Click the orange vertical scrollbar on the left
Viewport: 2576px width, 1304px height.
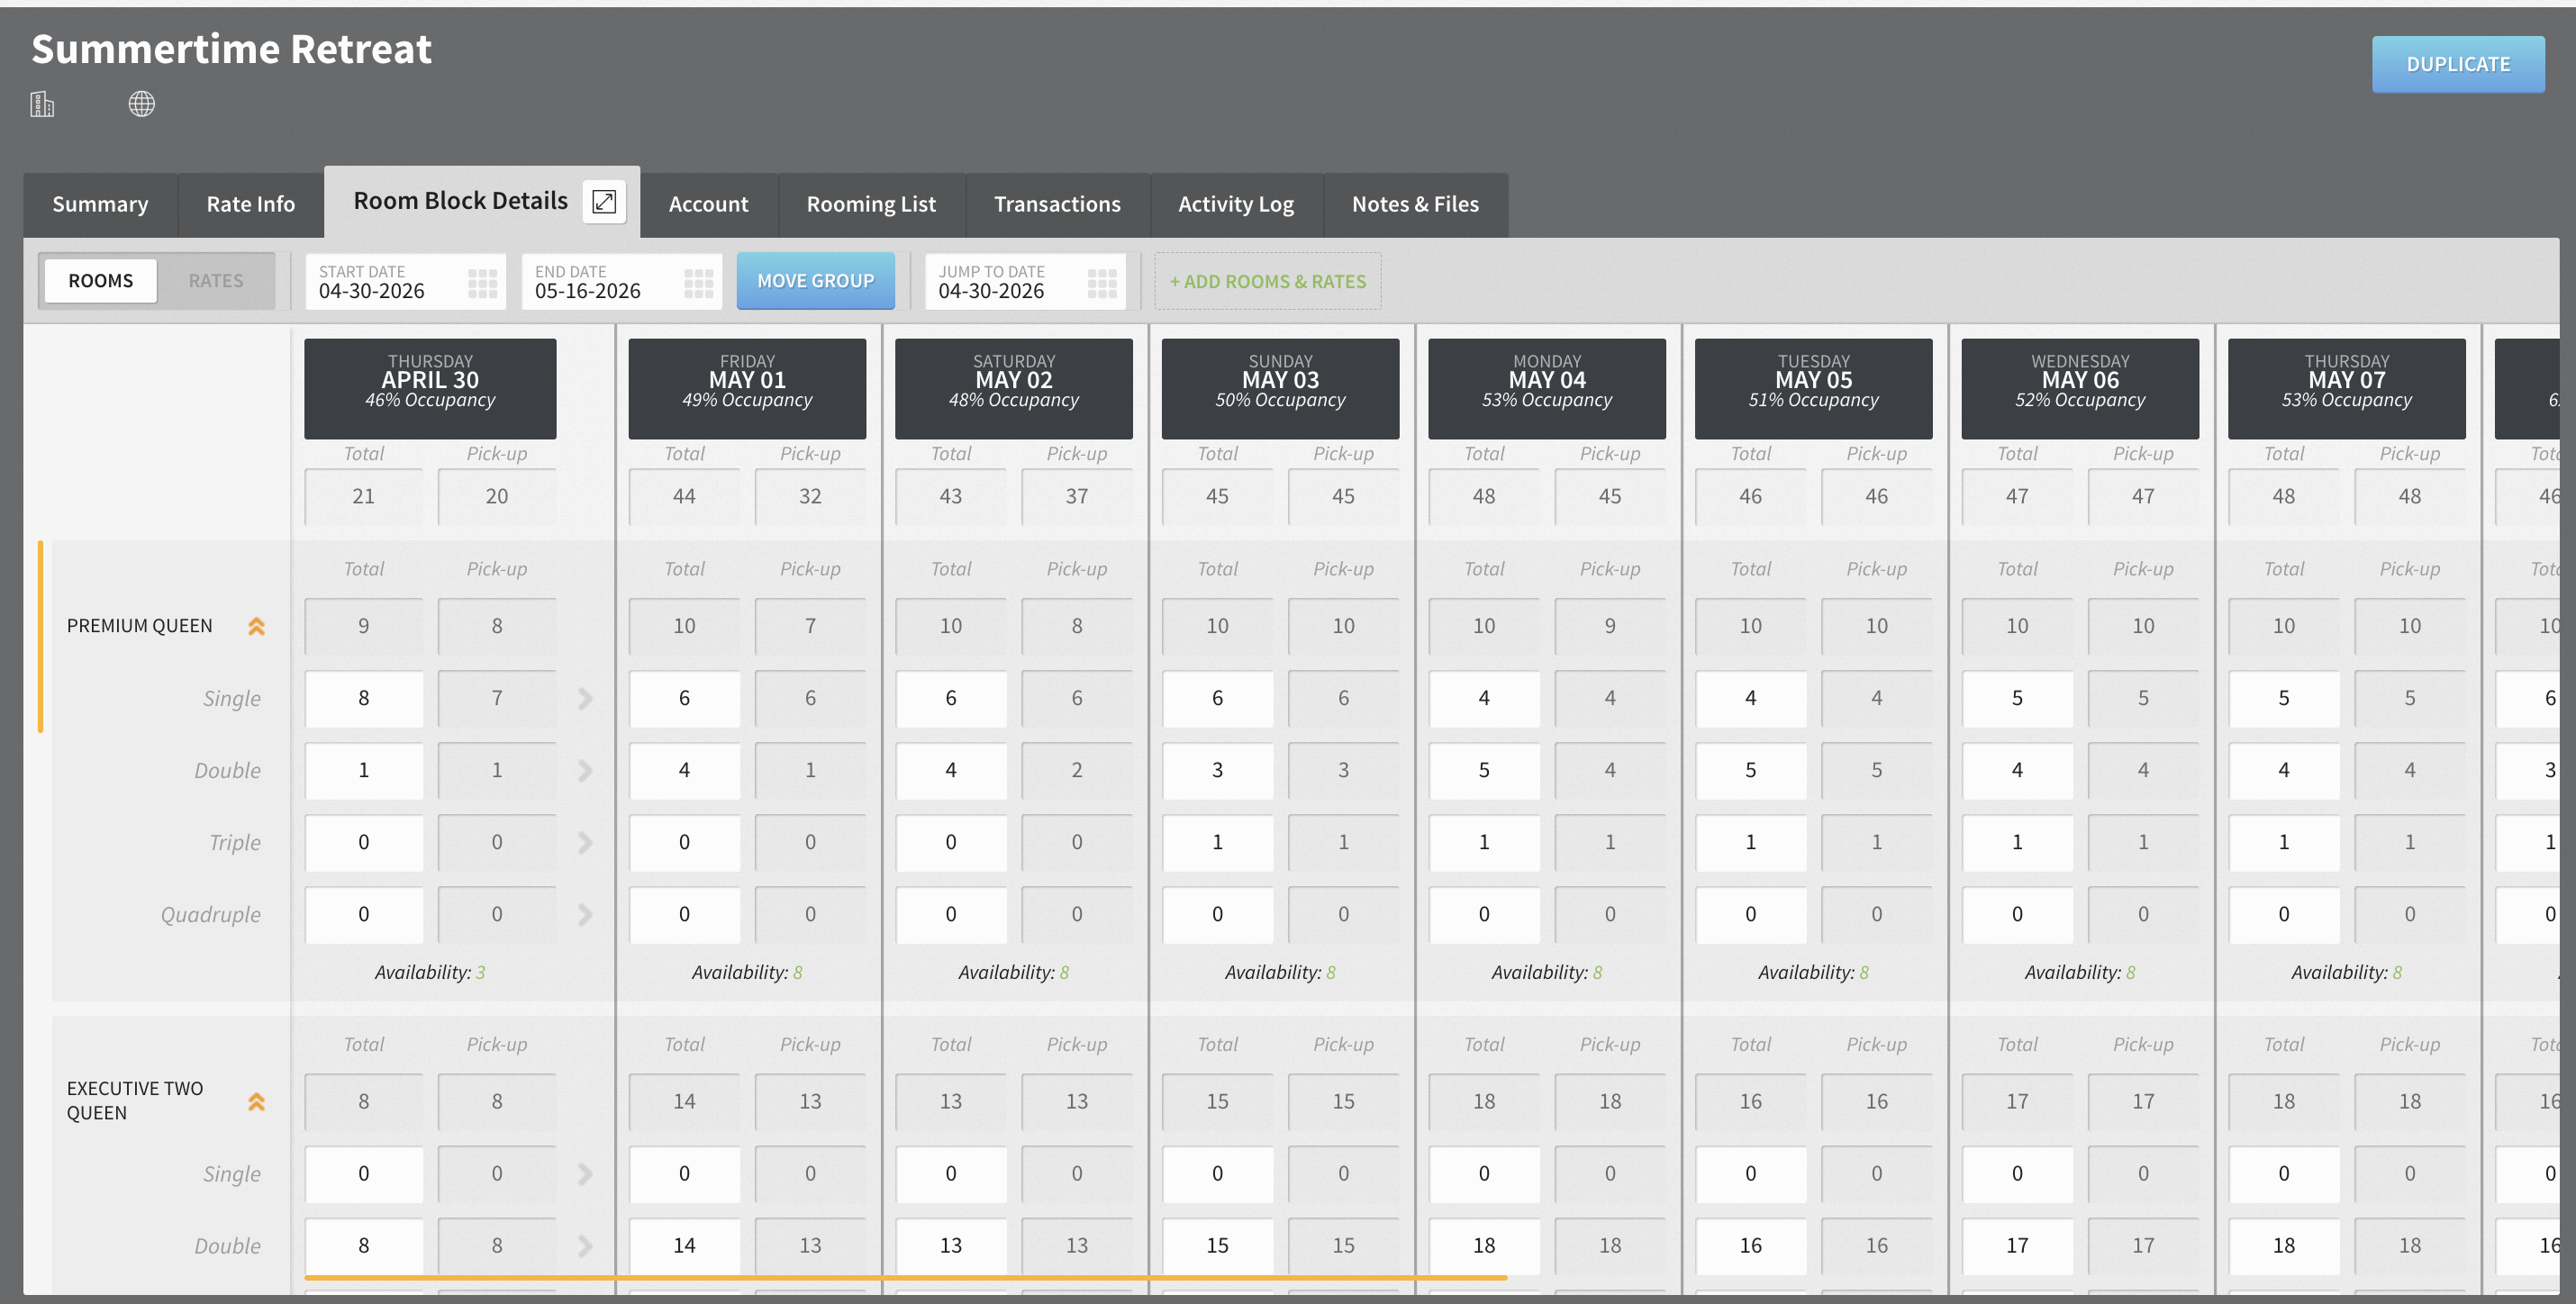point(40,636)
